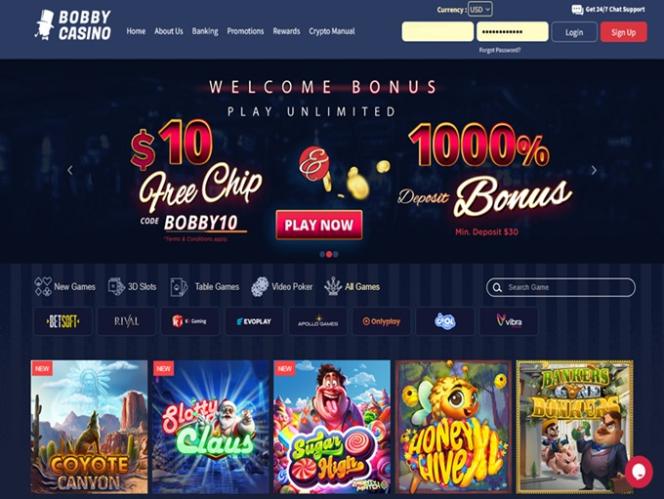Go to previous banner slide arrow

coord(70,170)
